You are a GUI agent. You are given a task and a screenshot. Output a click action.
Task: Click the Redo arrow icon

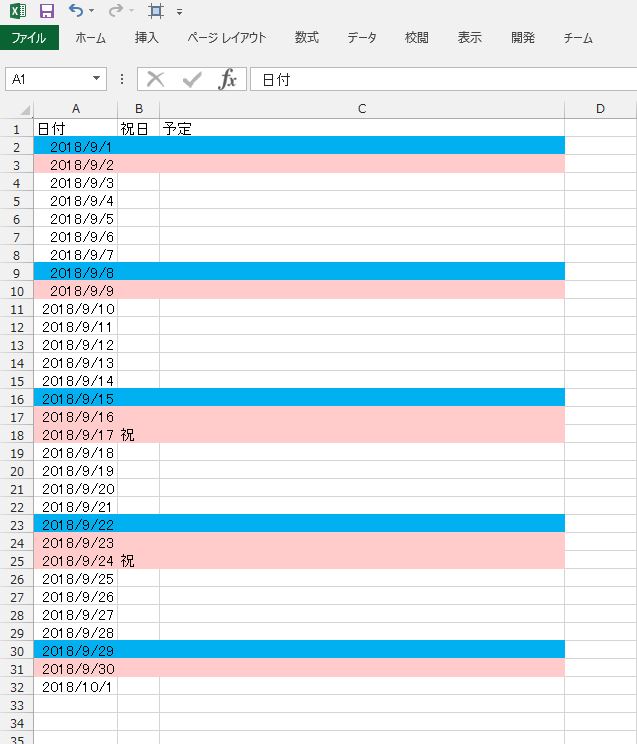pyautogui.click(x=115, y=11)
